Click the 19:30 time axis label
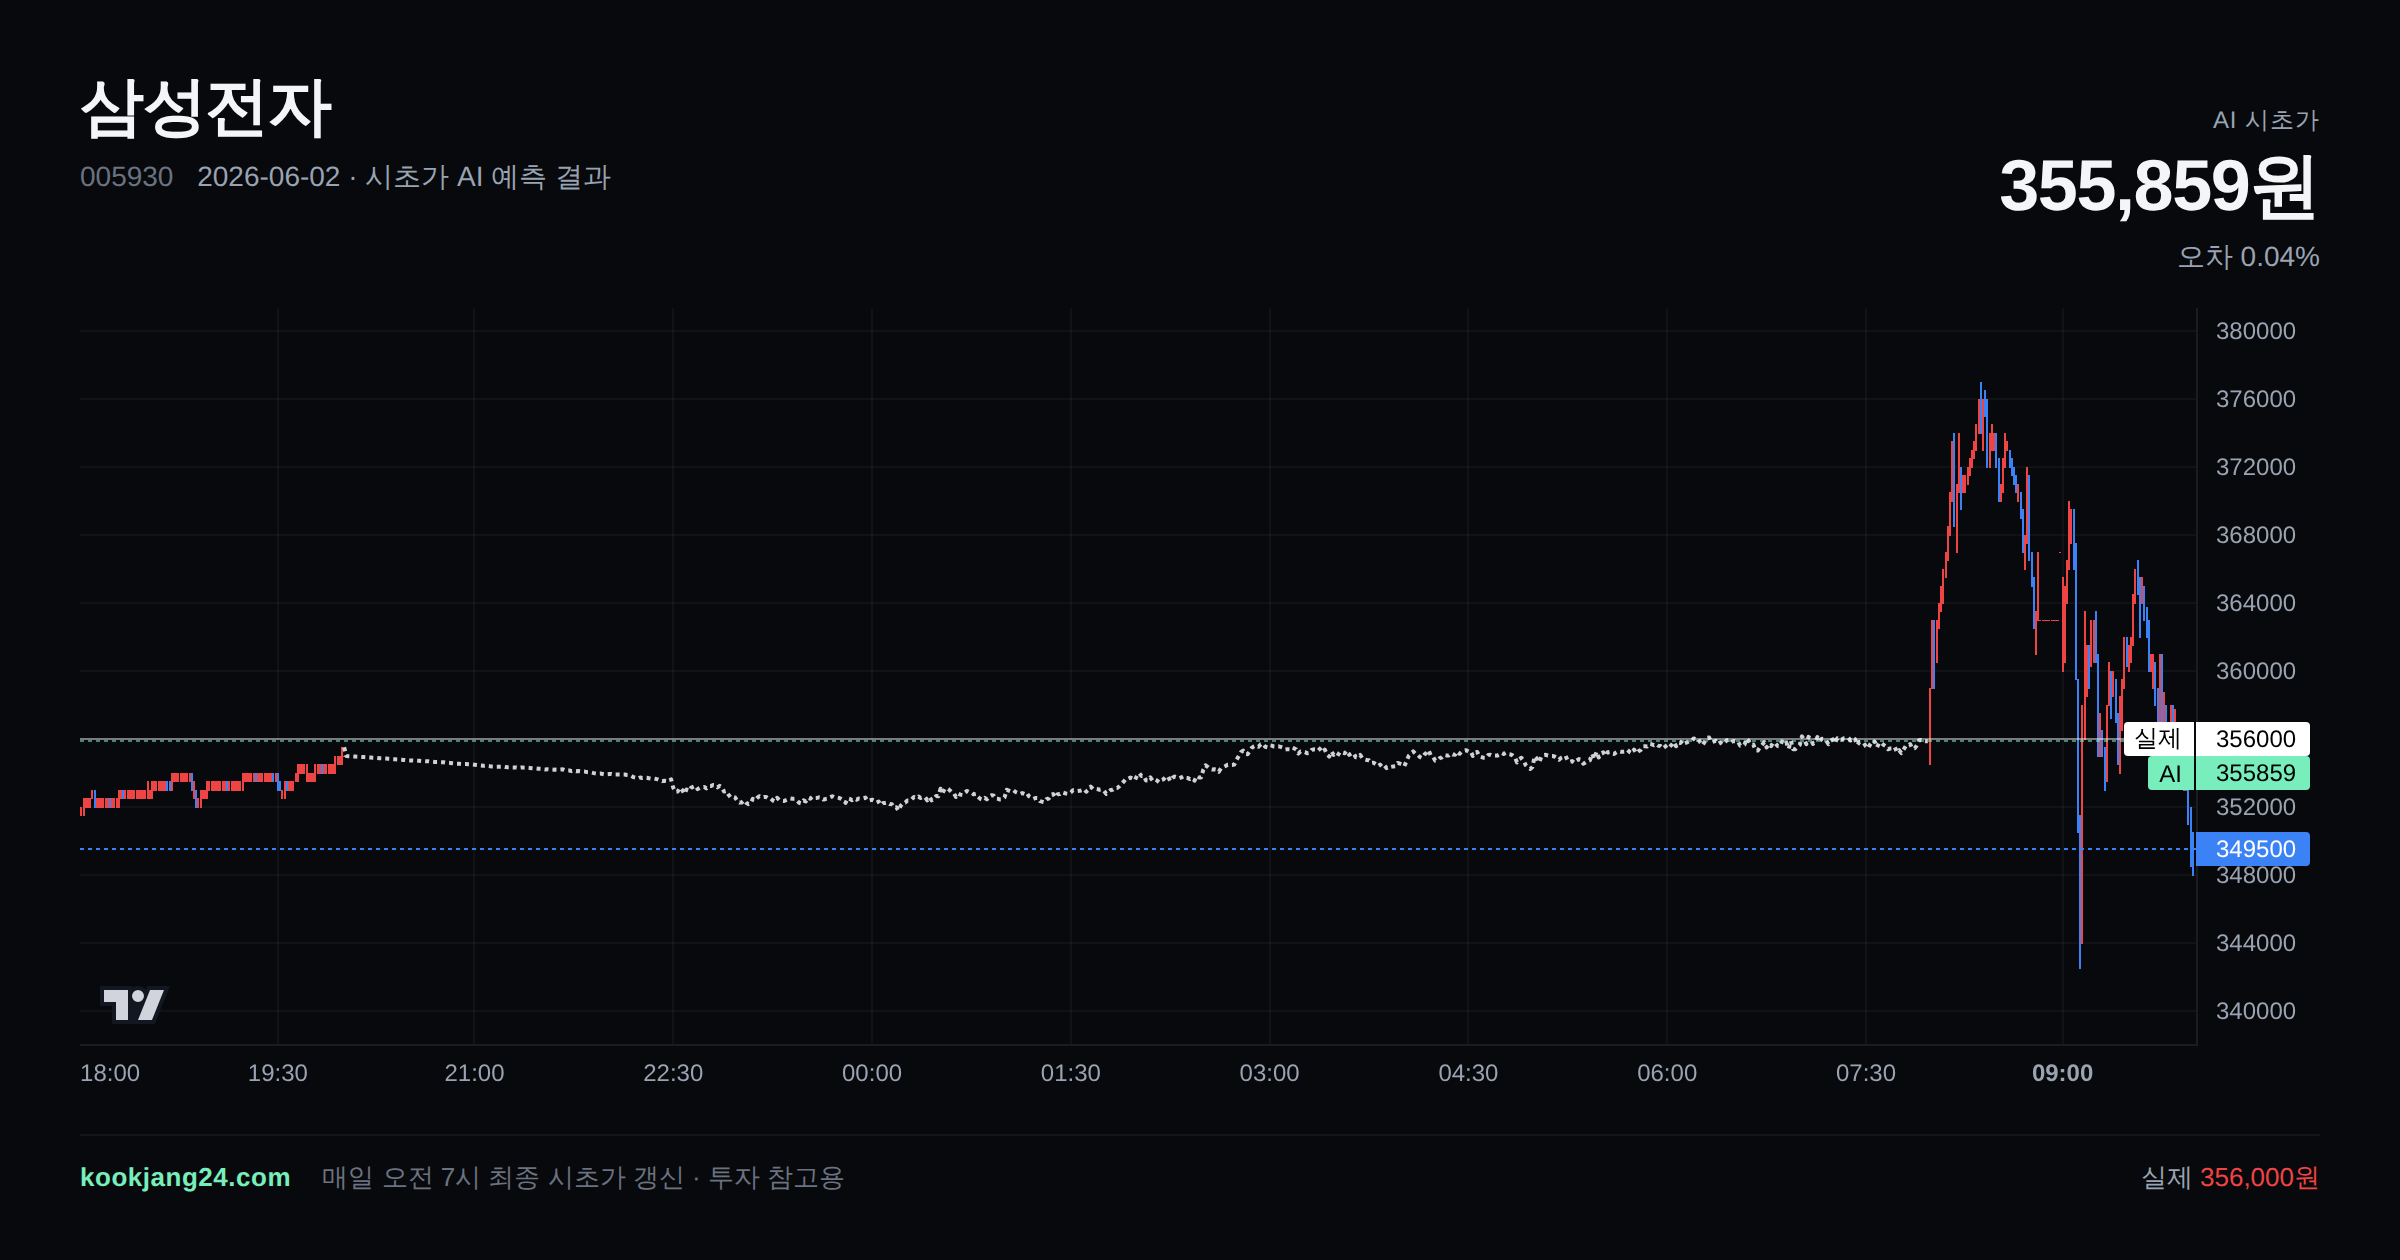 [278, 1073]
